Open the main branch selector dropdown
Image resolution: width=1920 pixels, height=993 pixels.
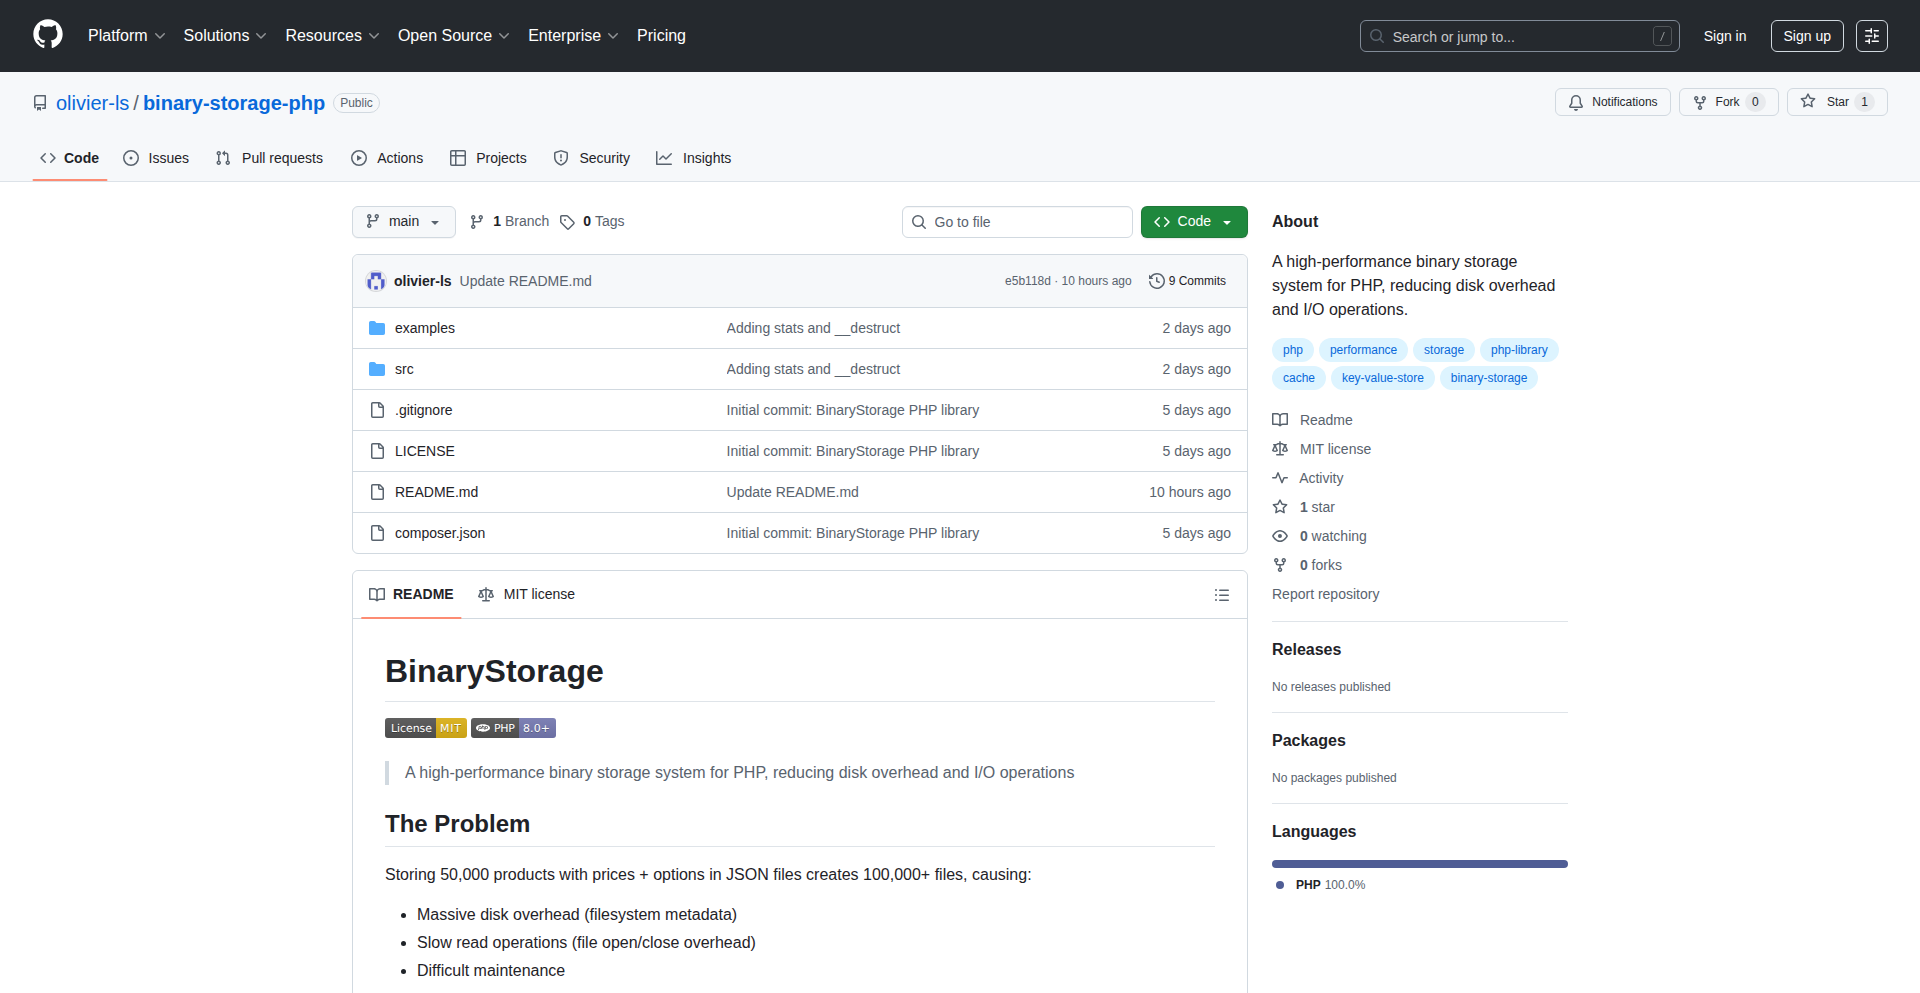[x=403, y=221]
